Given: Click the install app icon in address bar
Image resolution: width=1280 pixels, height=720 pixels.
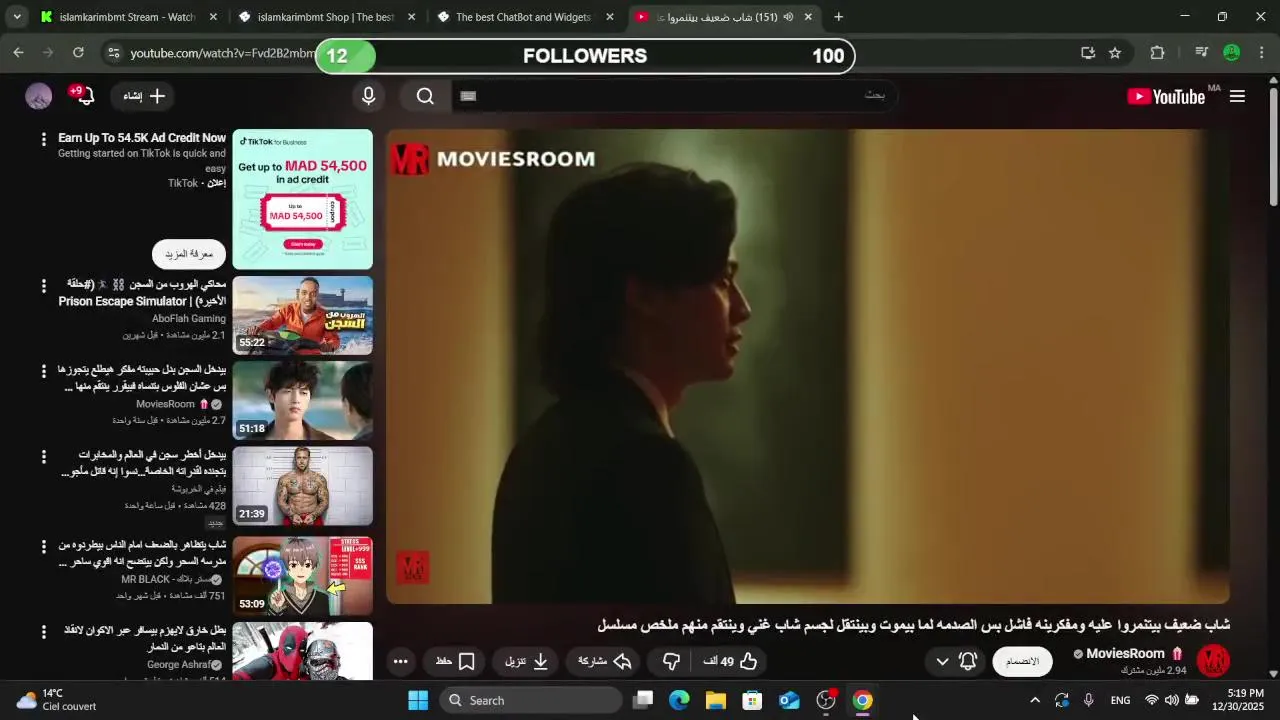Looking at the screenshot, I should click(1088, 53).
